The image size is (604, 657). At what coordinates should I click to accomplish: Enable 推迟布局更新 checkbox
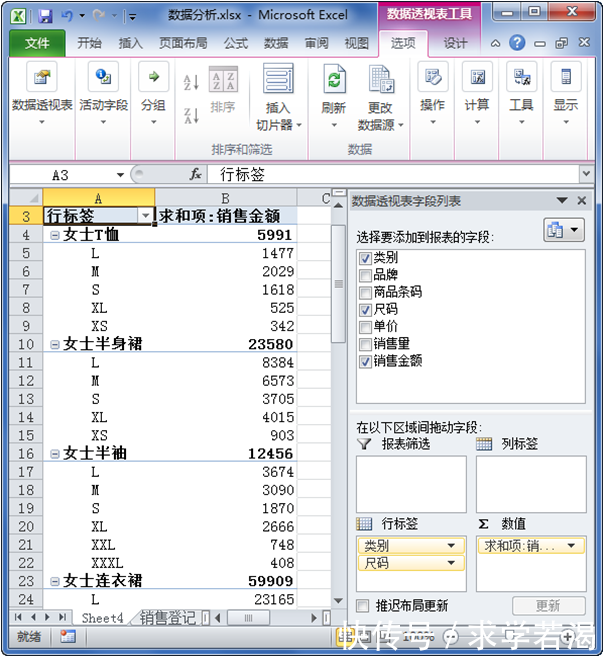point(362,605)
